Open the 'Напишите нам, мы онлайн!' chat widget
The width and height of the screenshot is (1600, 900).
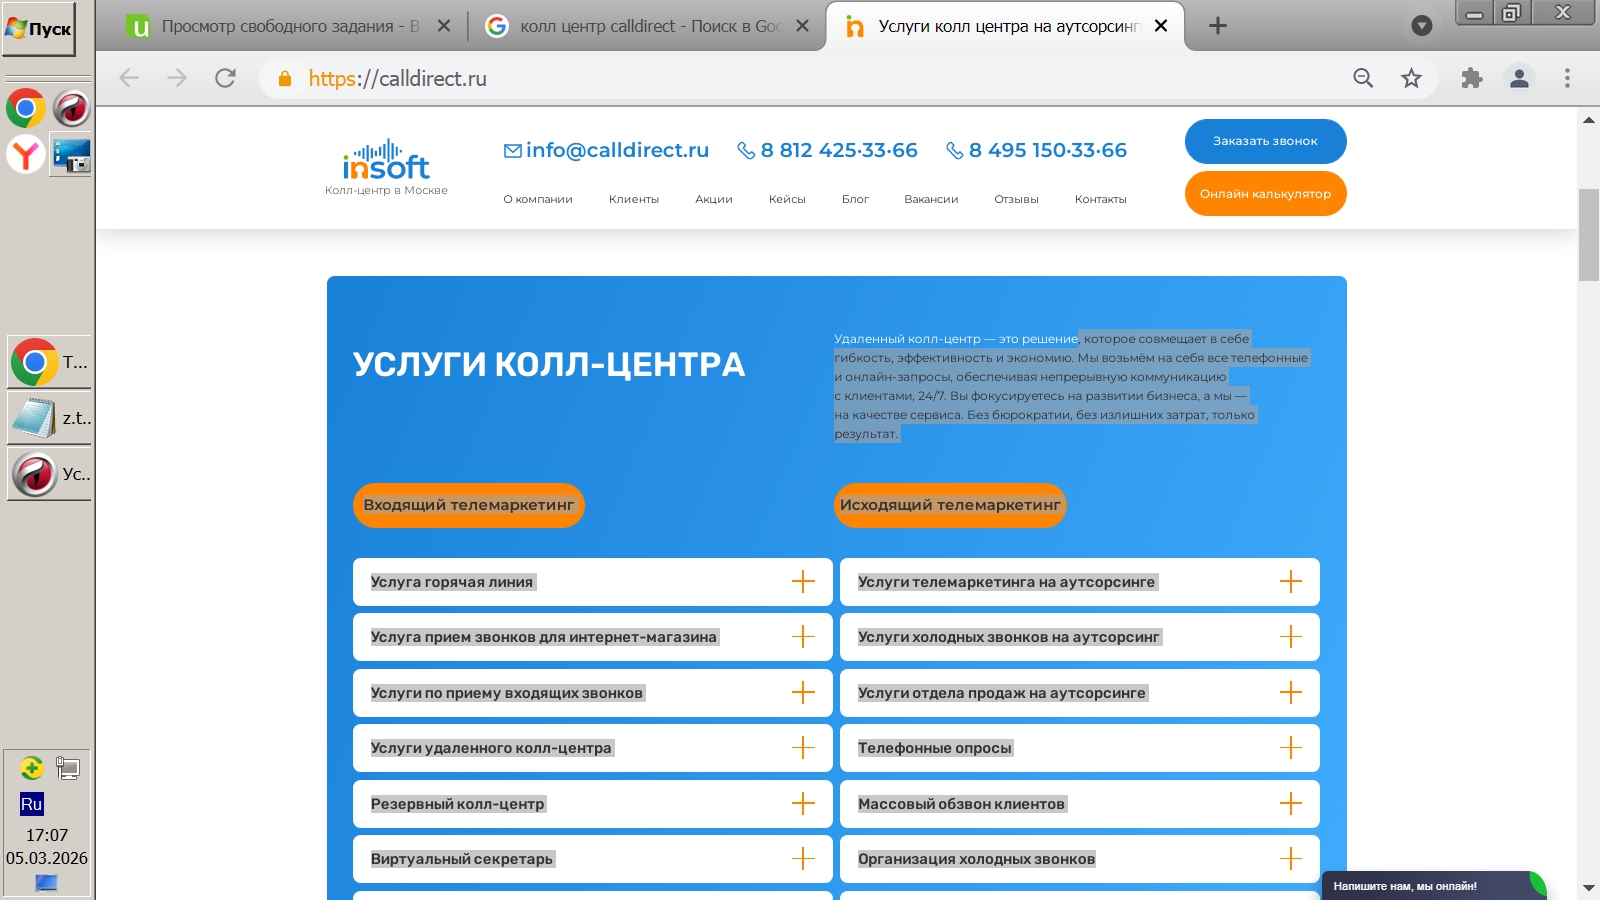click(1433, 886)
